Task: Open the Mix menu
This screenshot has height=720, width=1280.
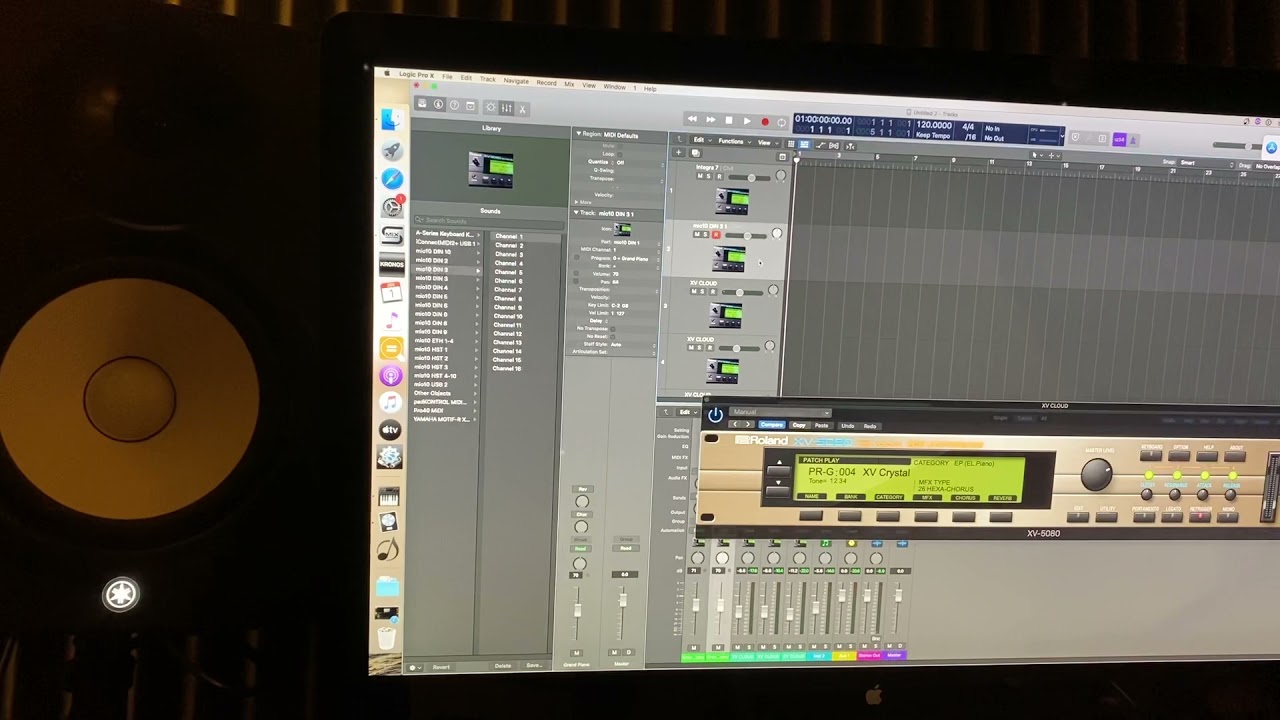Action: click(x=569, y=84)
